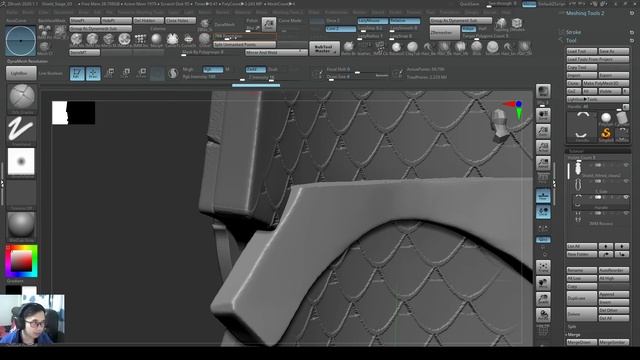Click the HidePt button

pos(116,20)
